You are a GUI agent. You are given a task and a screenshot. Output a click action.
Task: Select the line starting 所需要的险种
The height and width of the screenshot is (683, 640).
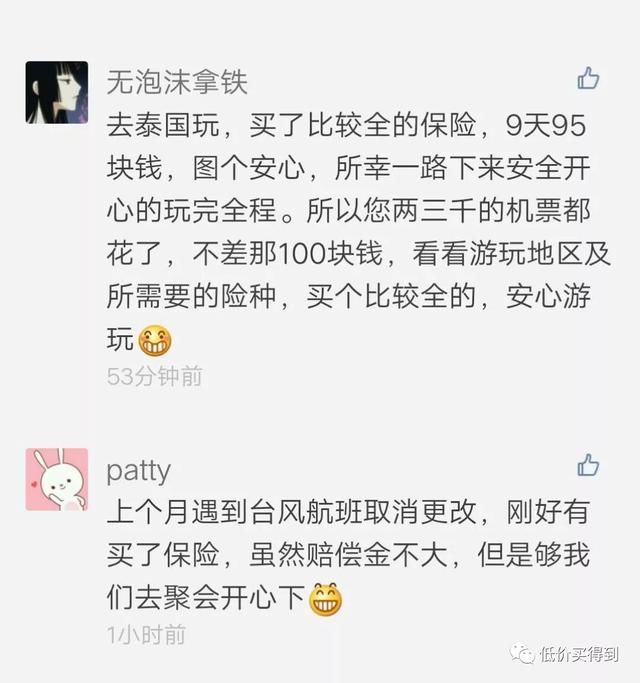point(349,297)
